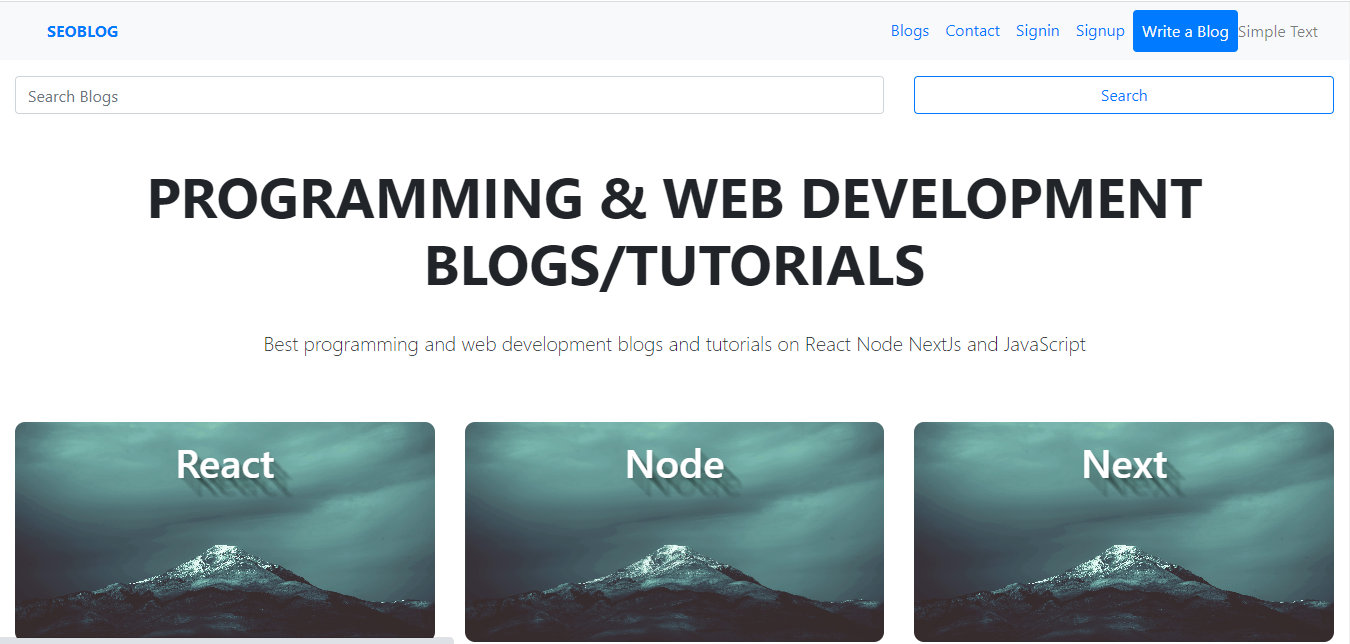The width and height of the screenshot is (1350, 644).
Task: Open the Signin nav link
Action: [x=1037, y=31]
